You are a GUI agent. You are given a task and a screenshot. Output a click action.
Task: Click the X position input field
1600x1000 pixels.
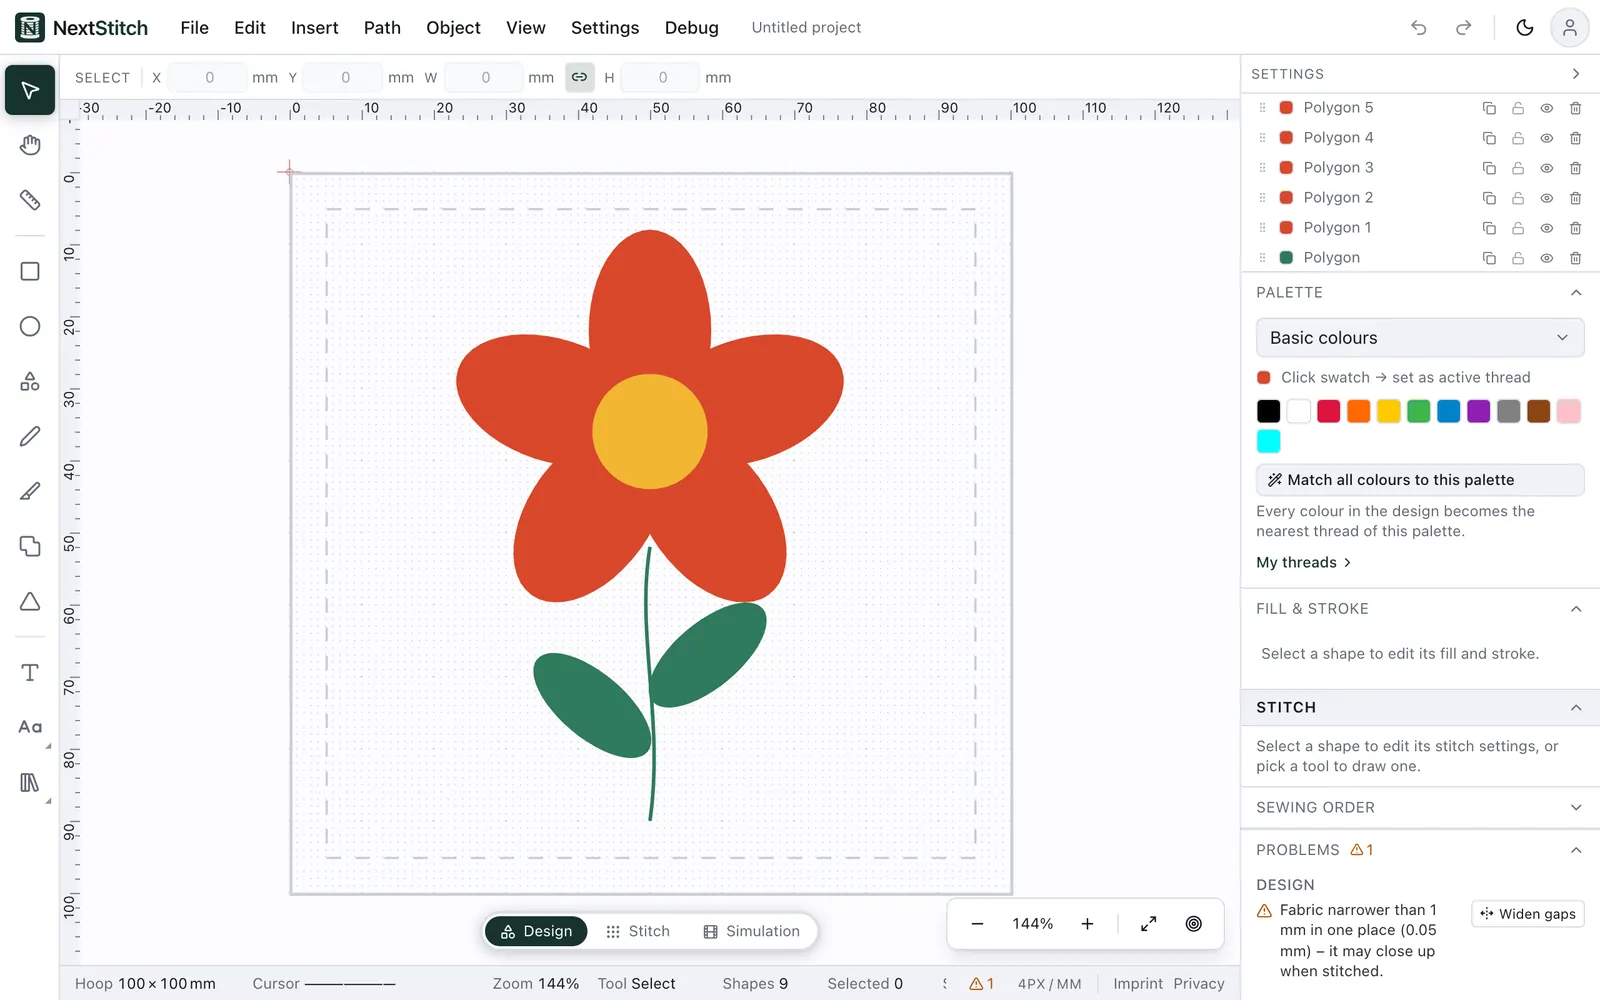click(208, 77)
